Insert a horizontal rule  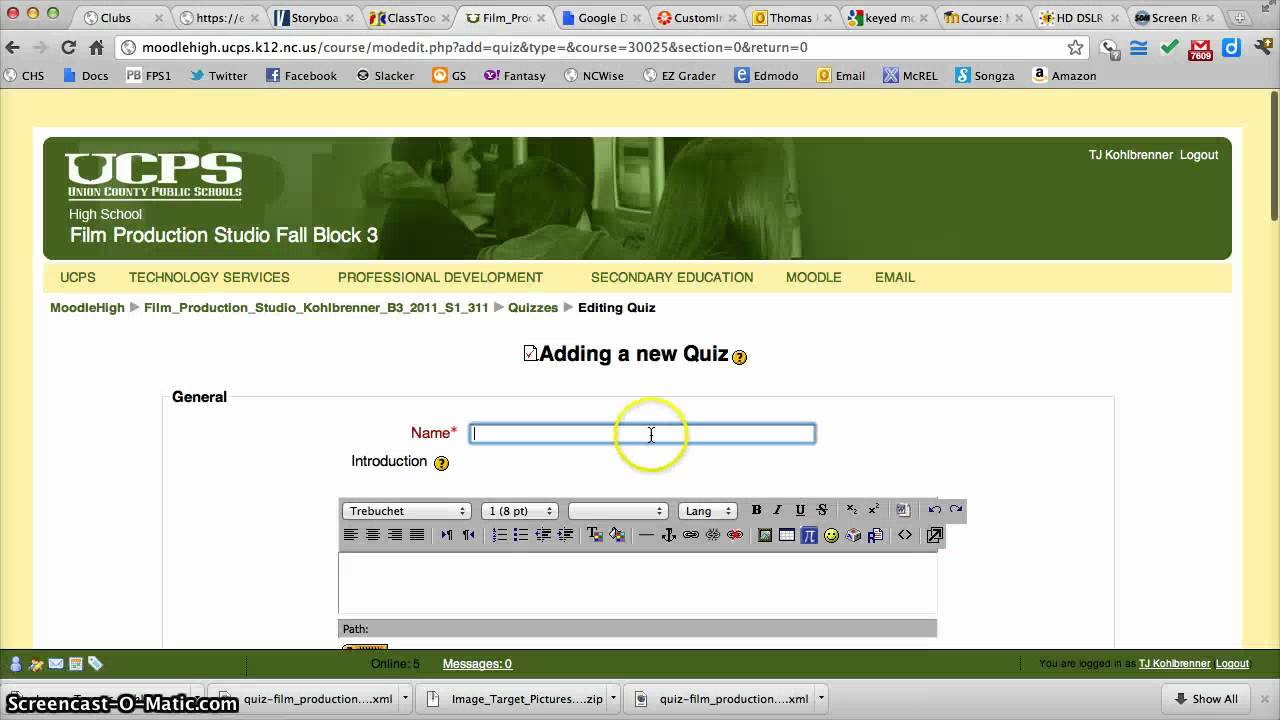[646, 535]
